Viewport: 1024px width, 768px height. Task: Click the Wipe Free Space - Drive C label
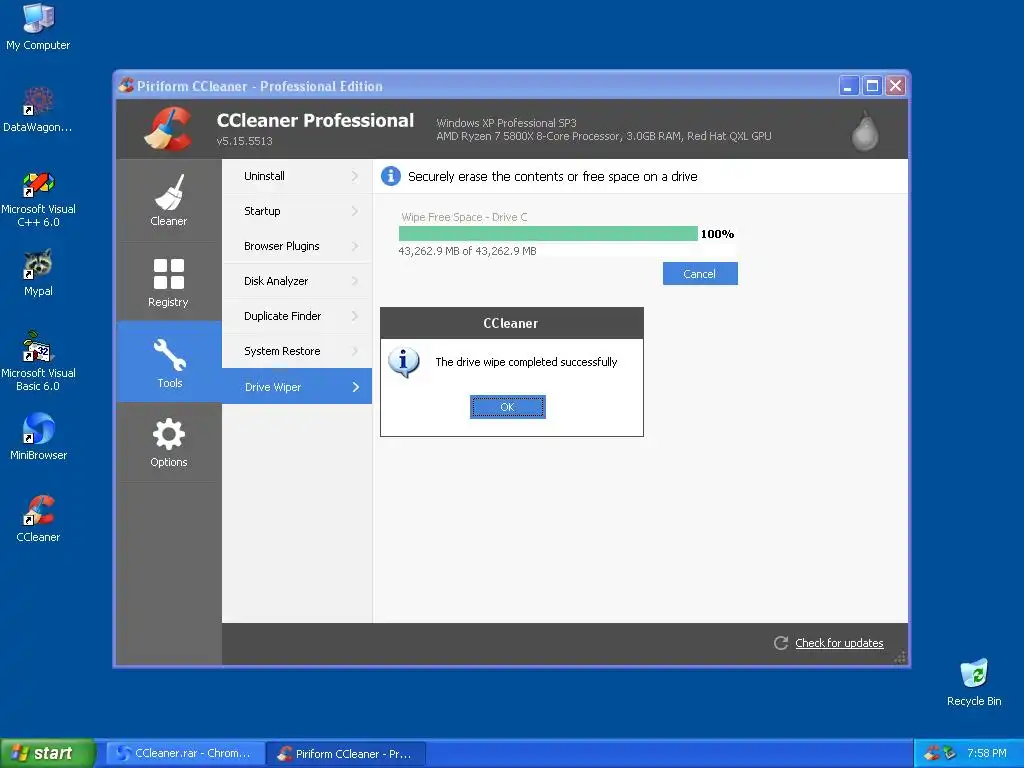tap(464, 217)
